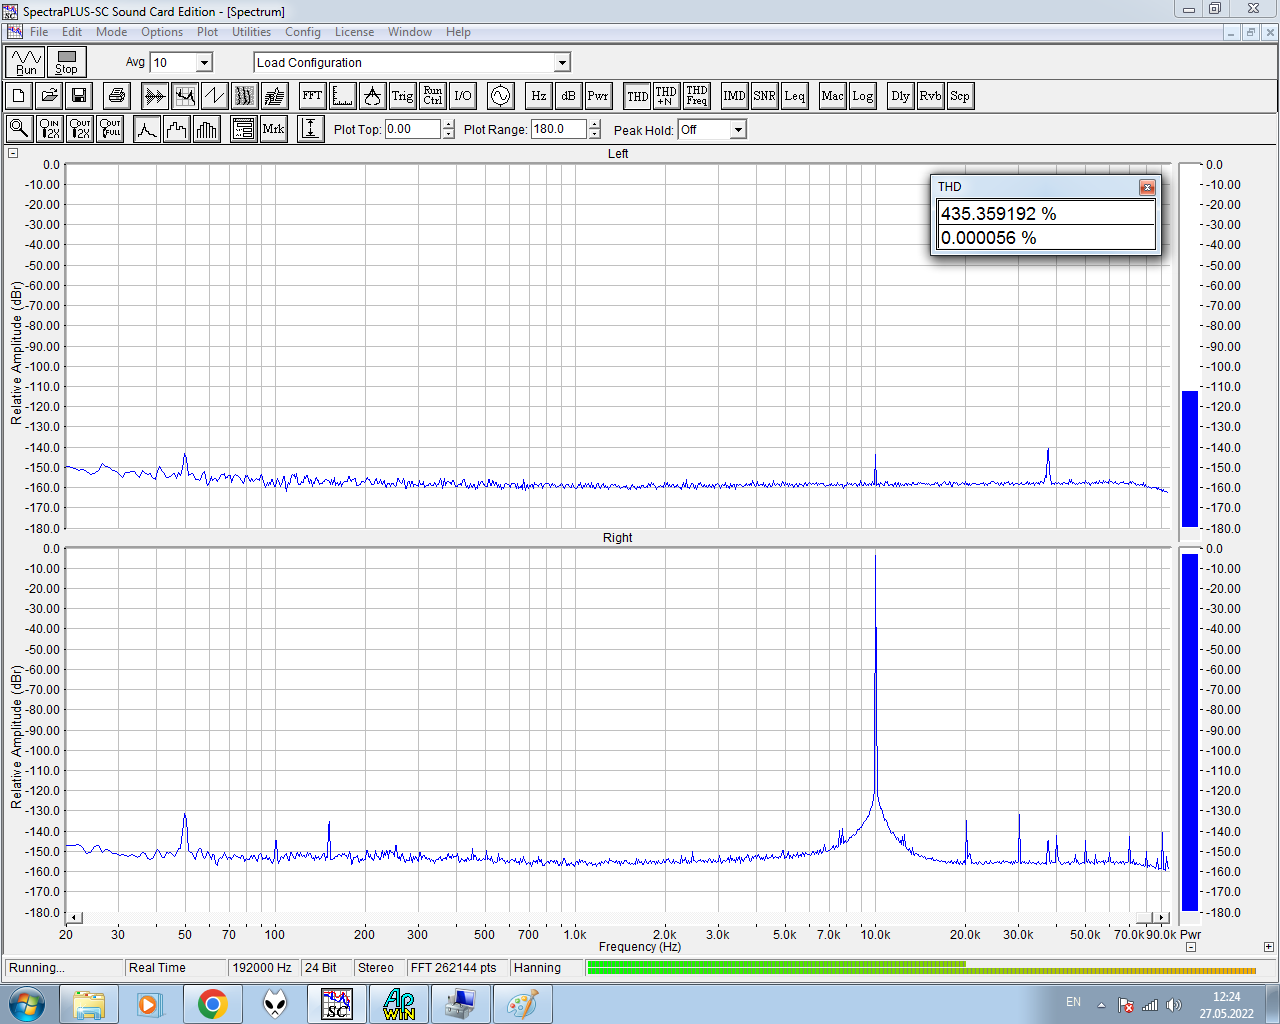Open the Utilities menu

click(251, 32)
